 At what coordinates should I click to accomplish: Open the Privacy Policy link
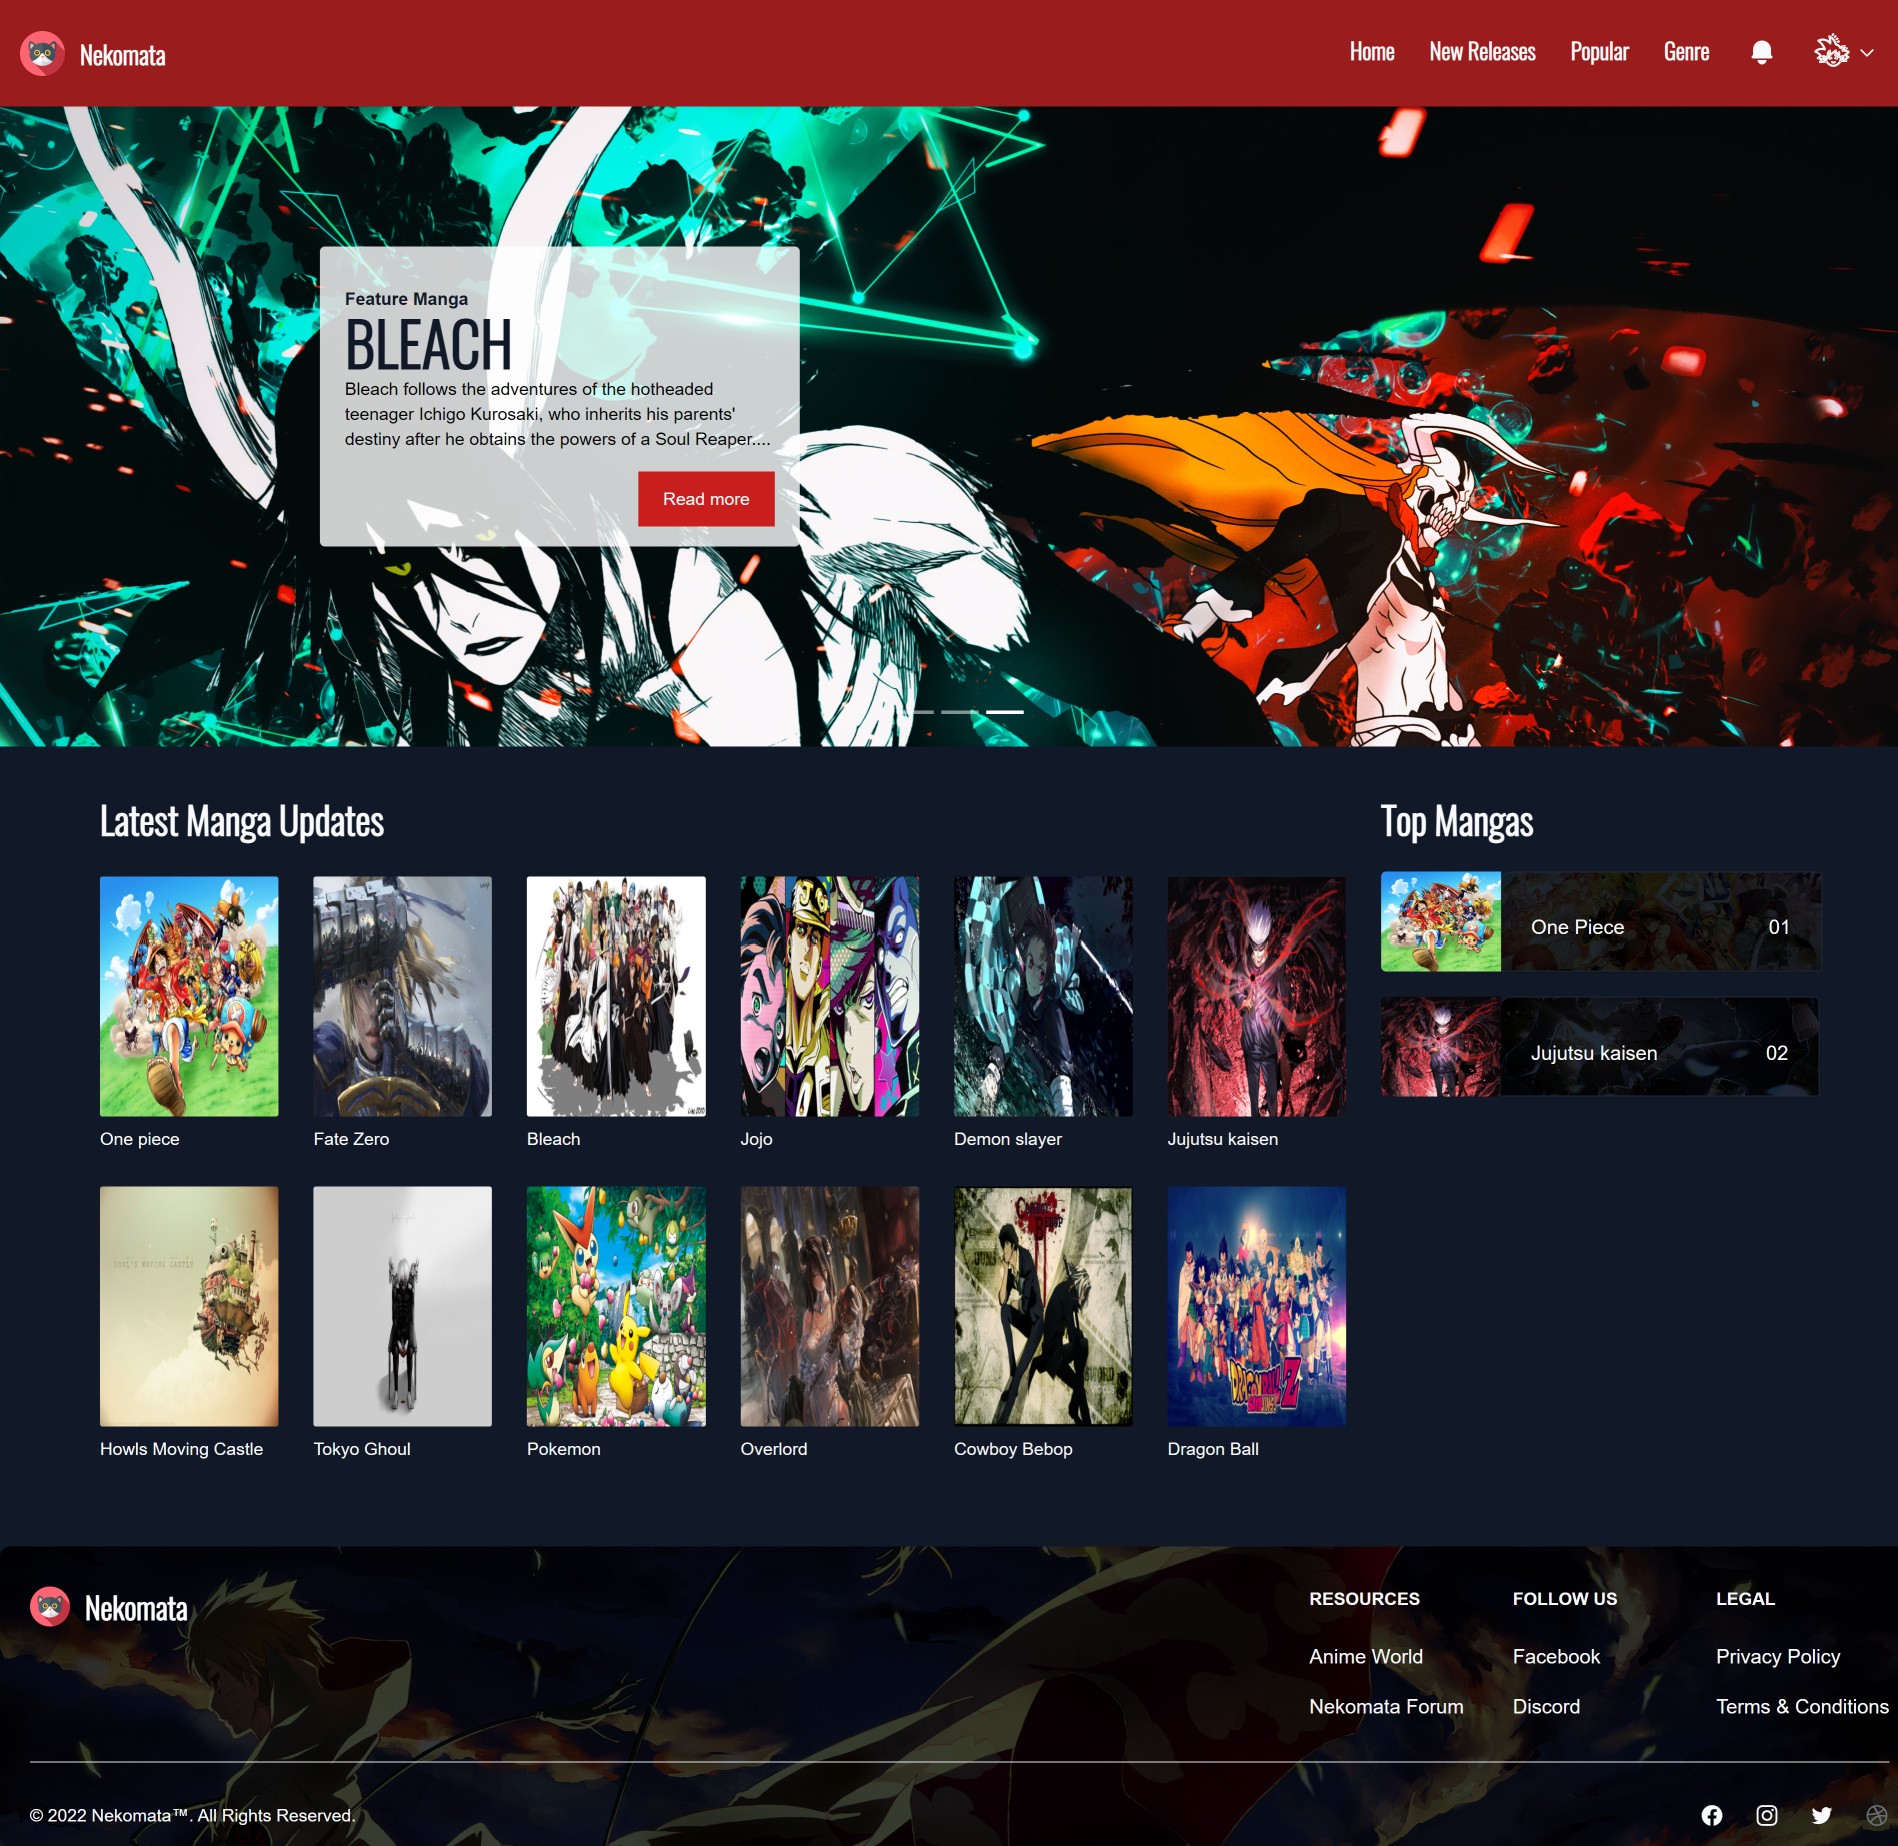[1777, 1656]
